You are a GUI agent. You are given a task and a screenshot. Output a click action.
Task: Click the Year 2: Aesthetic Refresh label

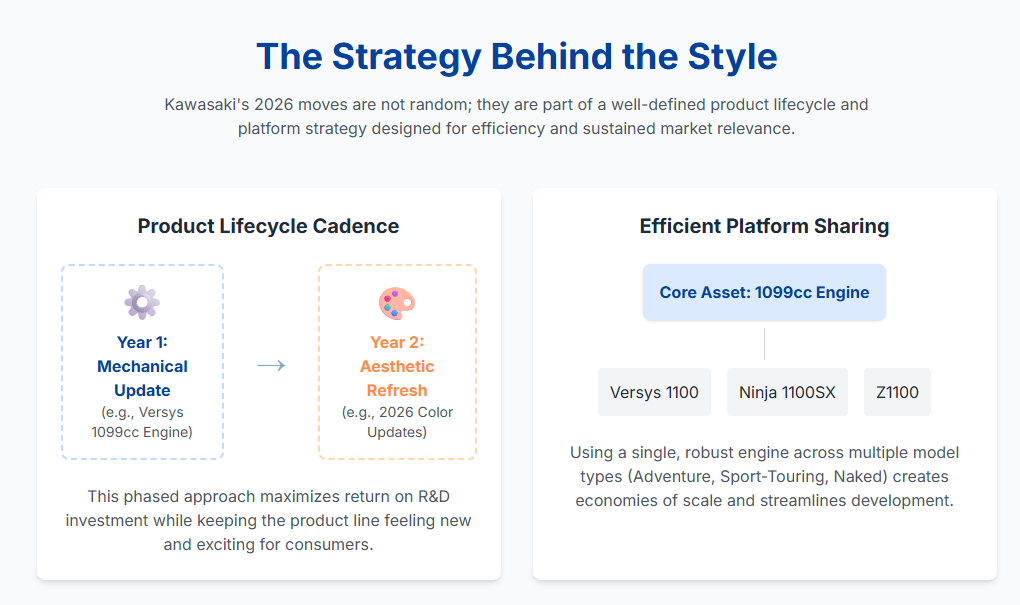[397, 366]
